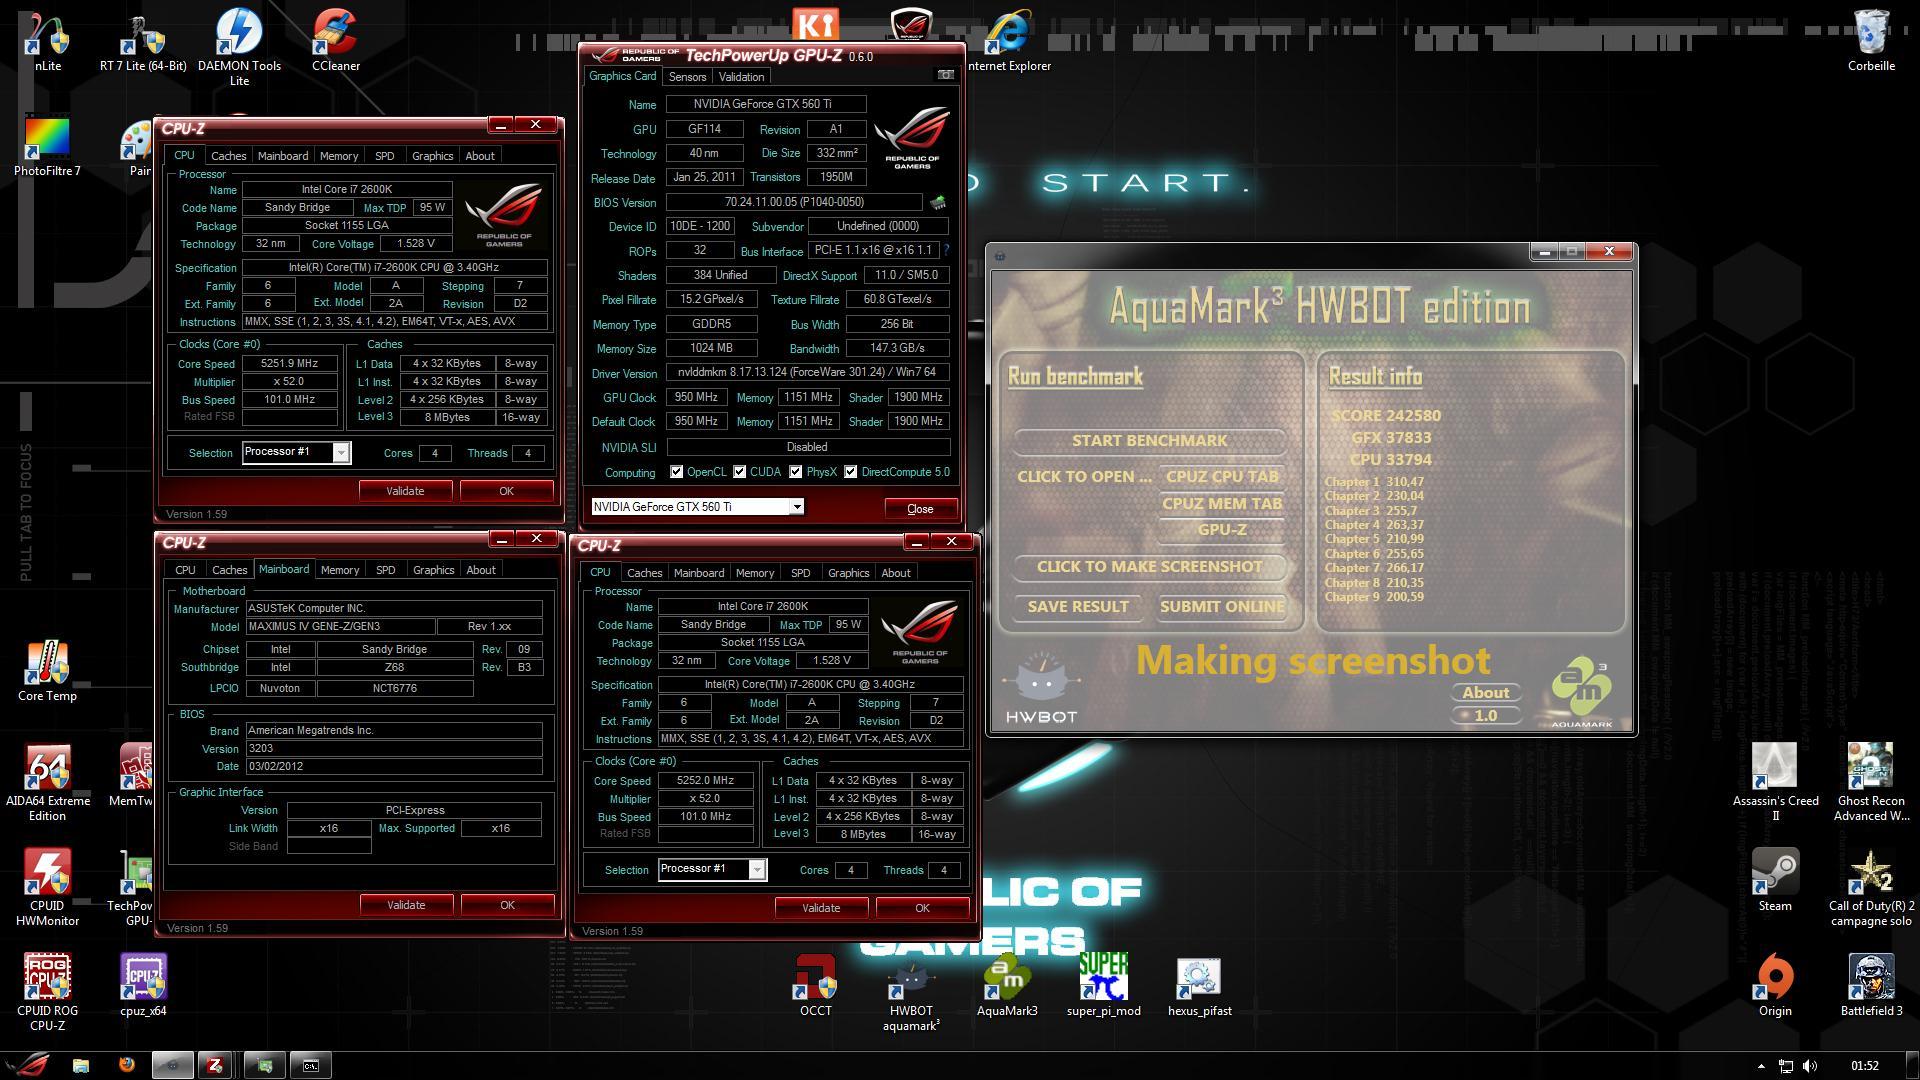Click PCI-E bus interface question mark
Image resolution: width=1920 pixels, height=1080 pixels.
pyautogui.click(x=946, y=250)
